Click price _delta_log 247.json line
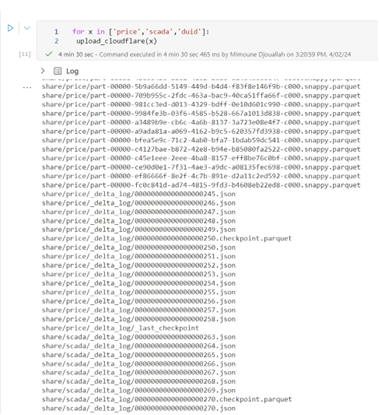Viewport: 379px width, 415px height. [x=139, y=212]
